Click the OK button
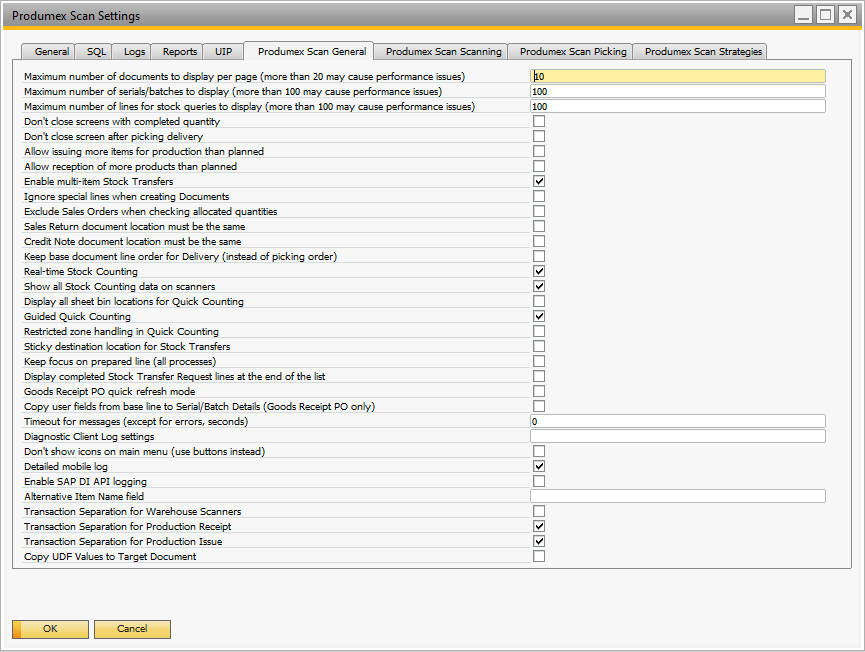865x652 pixels. coord(50,629)
